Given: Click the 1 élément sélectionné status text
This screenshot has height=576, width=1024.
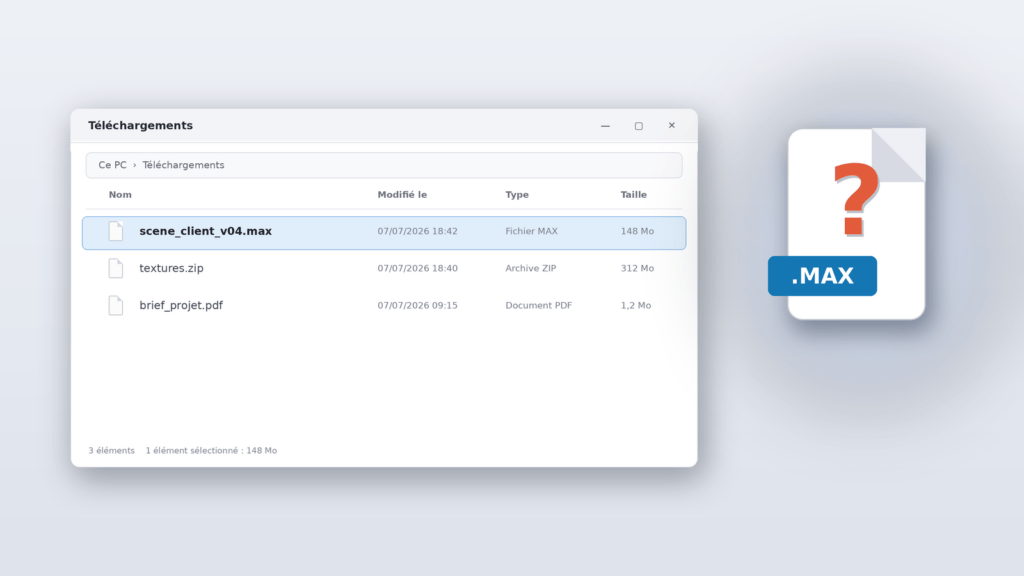Looking at the screenshot, I should point(211,451).
